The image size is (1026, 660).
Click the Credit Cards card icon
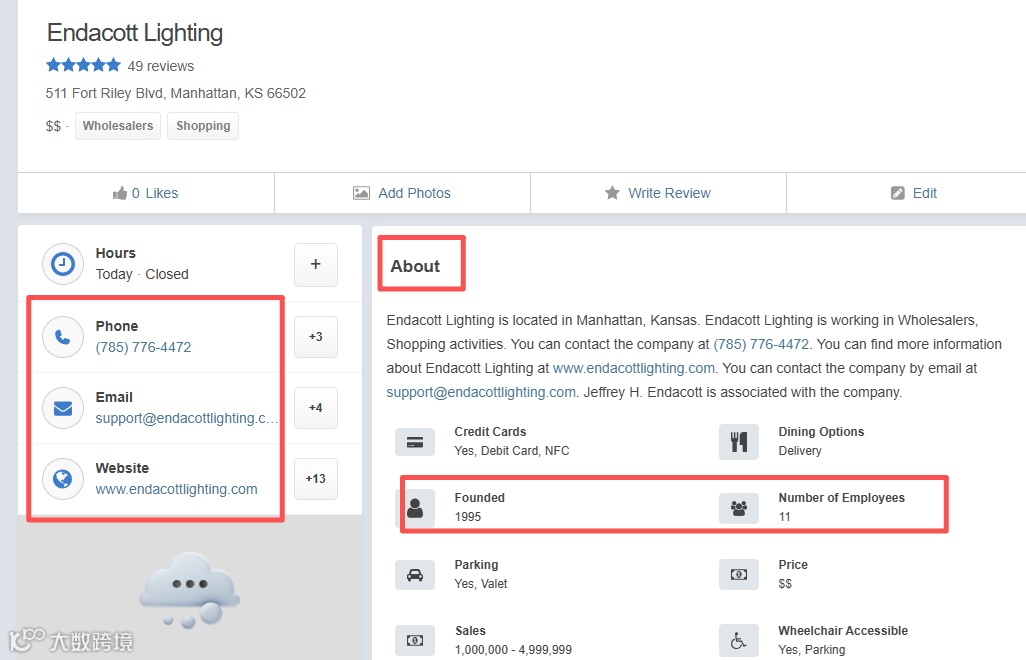pos(415,442)
